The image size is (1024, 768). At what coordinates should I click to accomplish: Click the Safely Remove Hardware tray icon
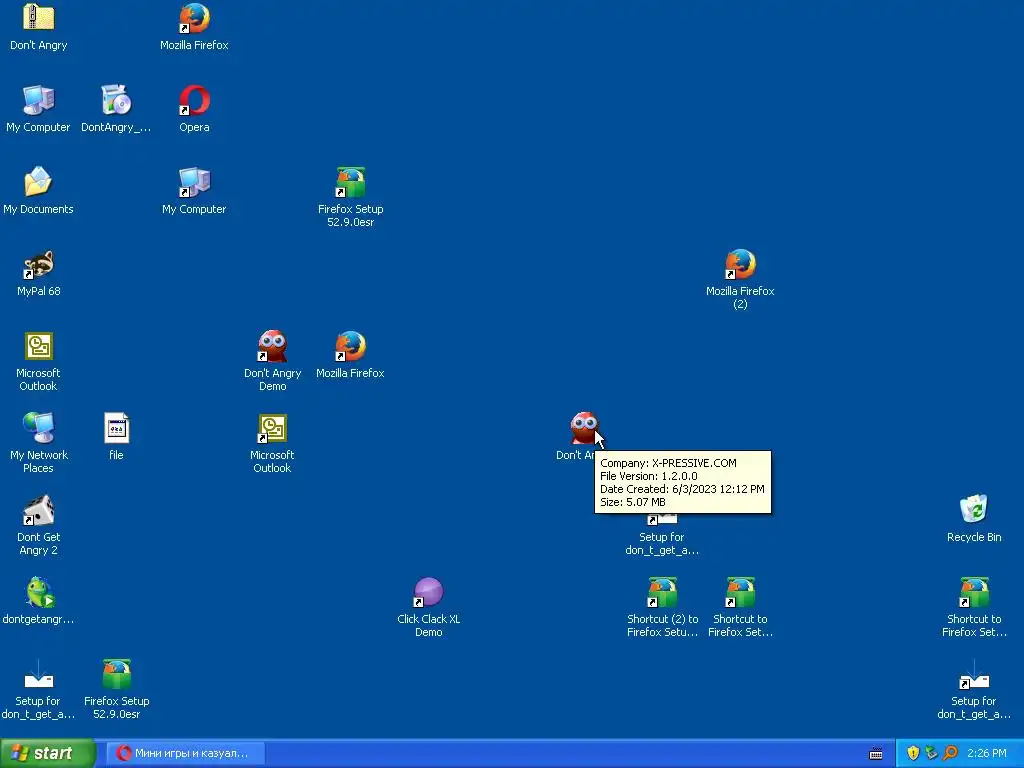tap(931, 753)
